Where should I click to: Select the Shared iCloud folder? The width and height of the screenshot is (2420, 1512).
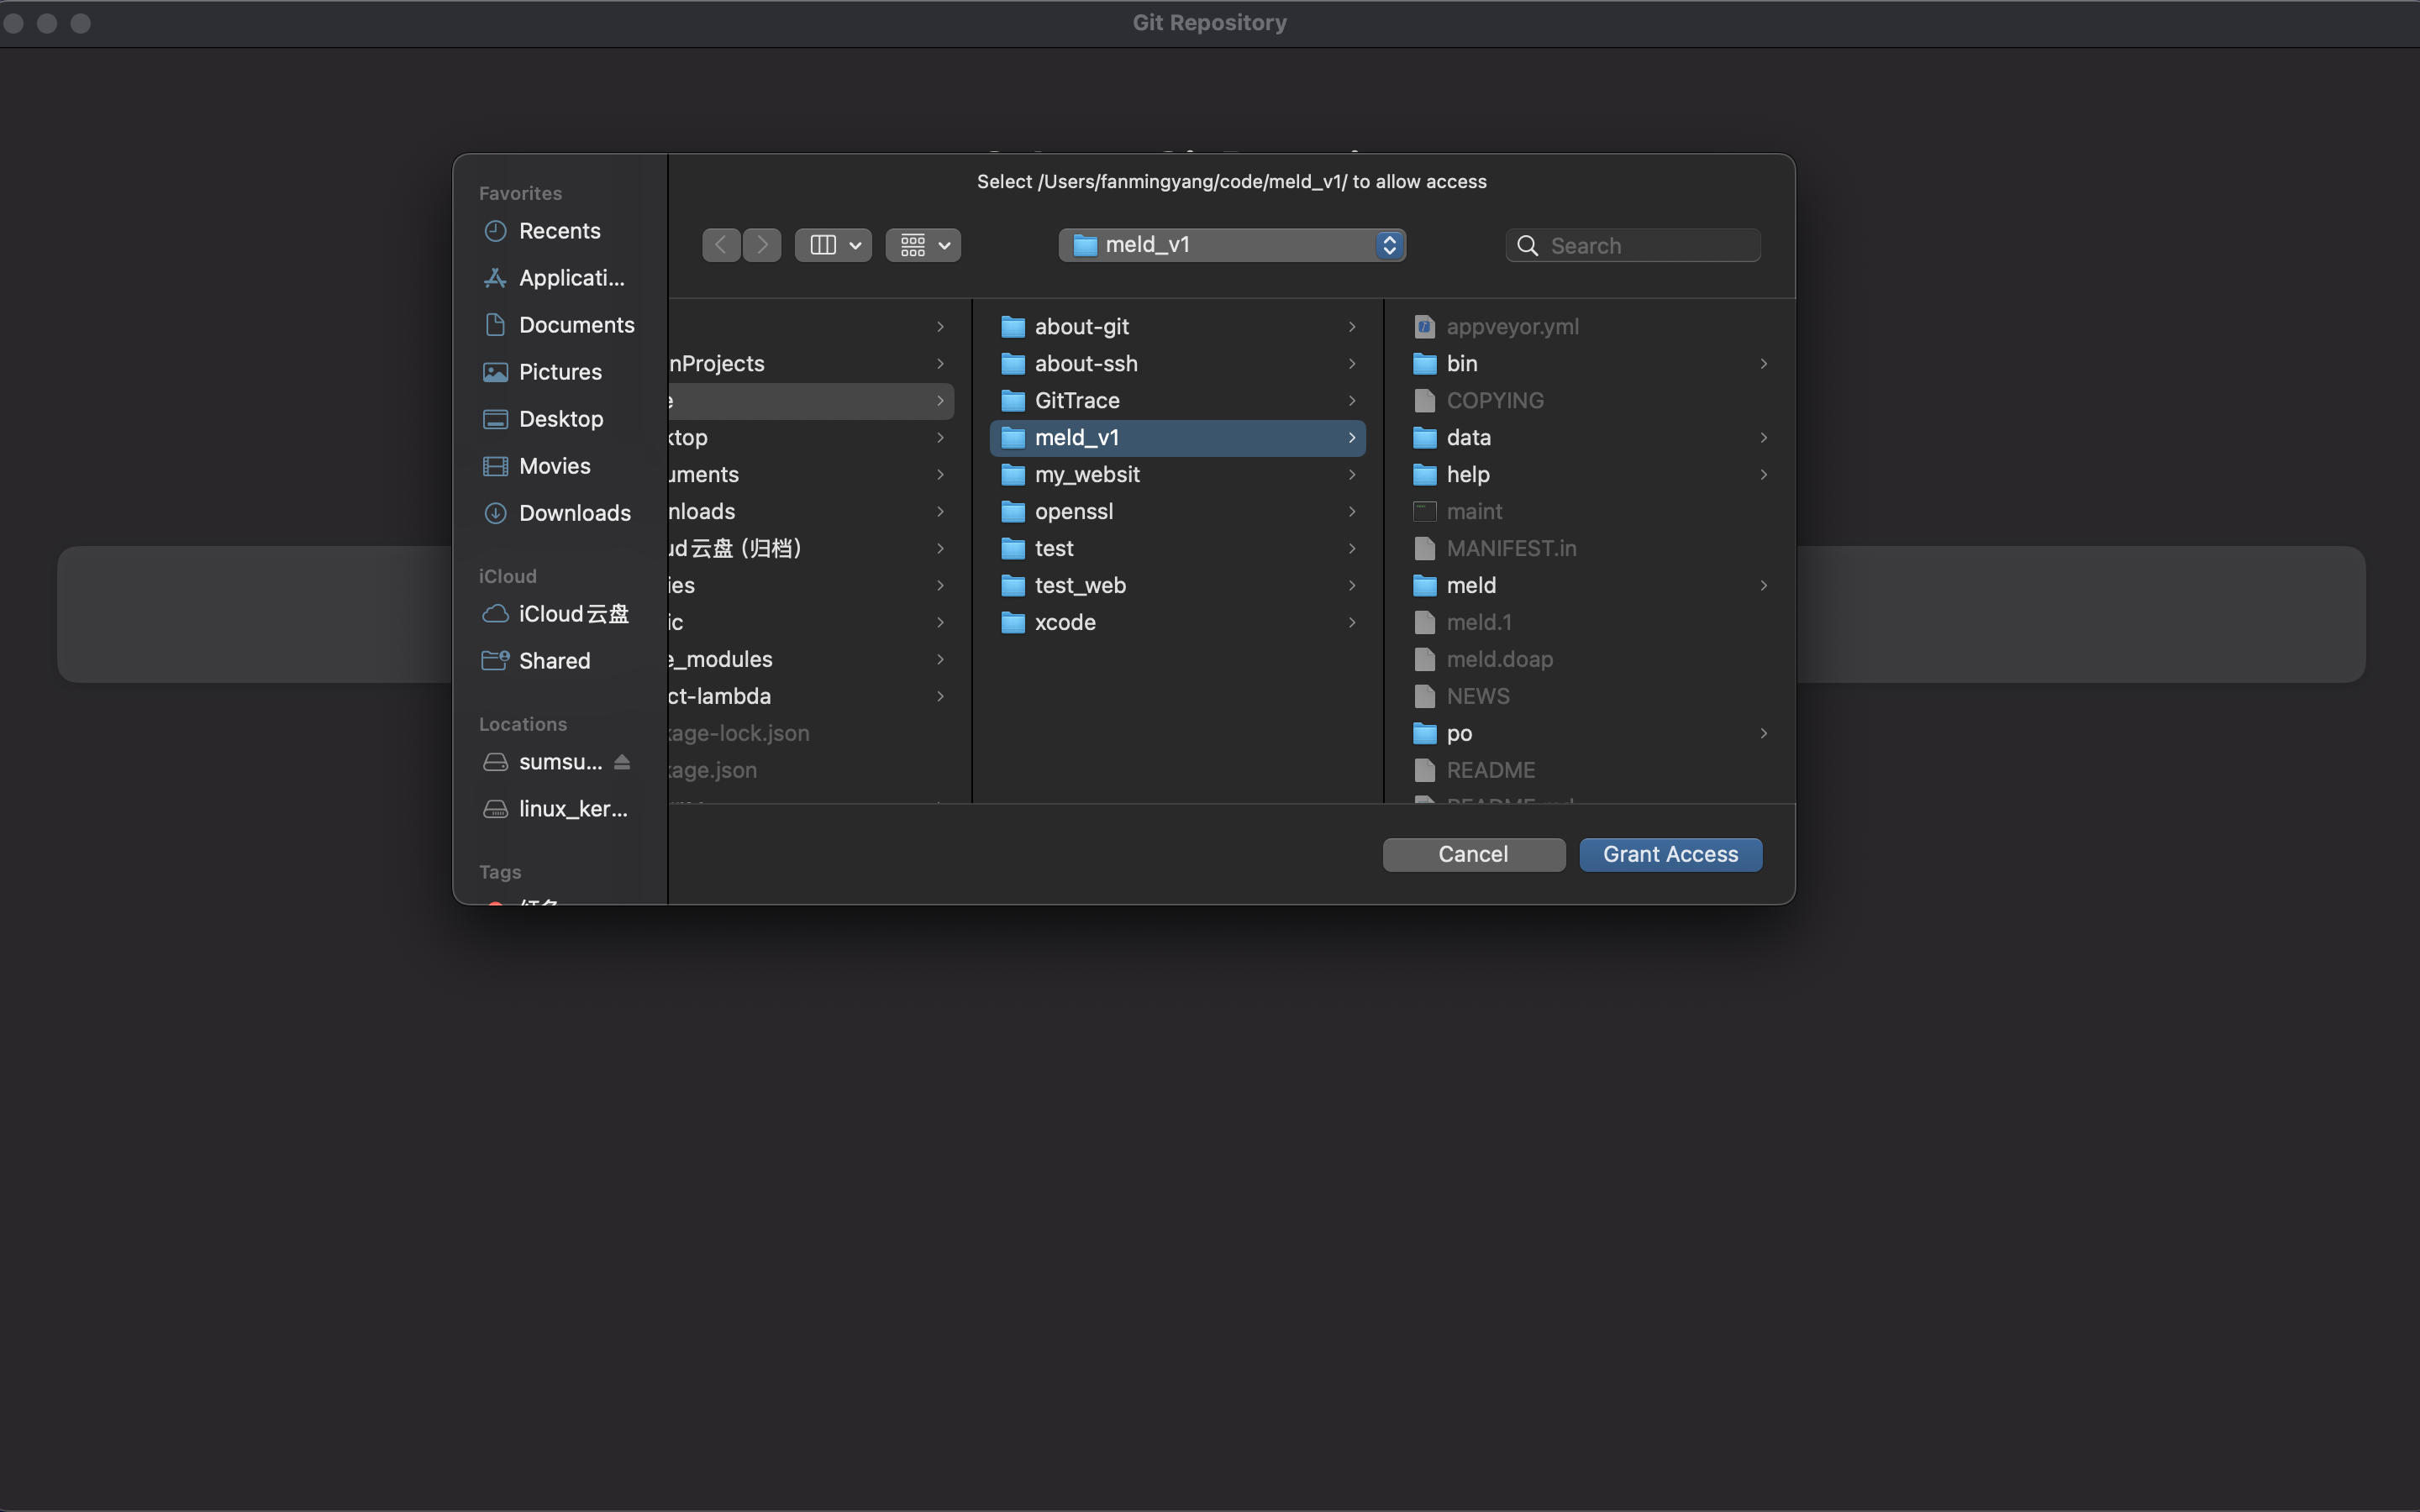555,661
